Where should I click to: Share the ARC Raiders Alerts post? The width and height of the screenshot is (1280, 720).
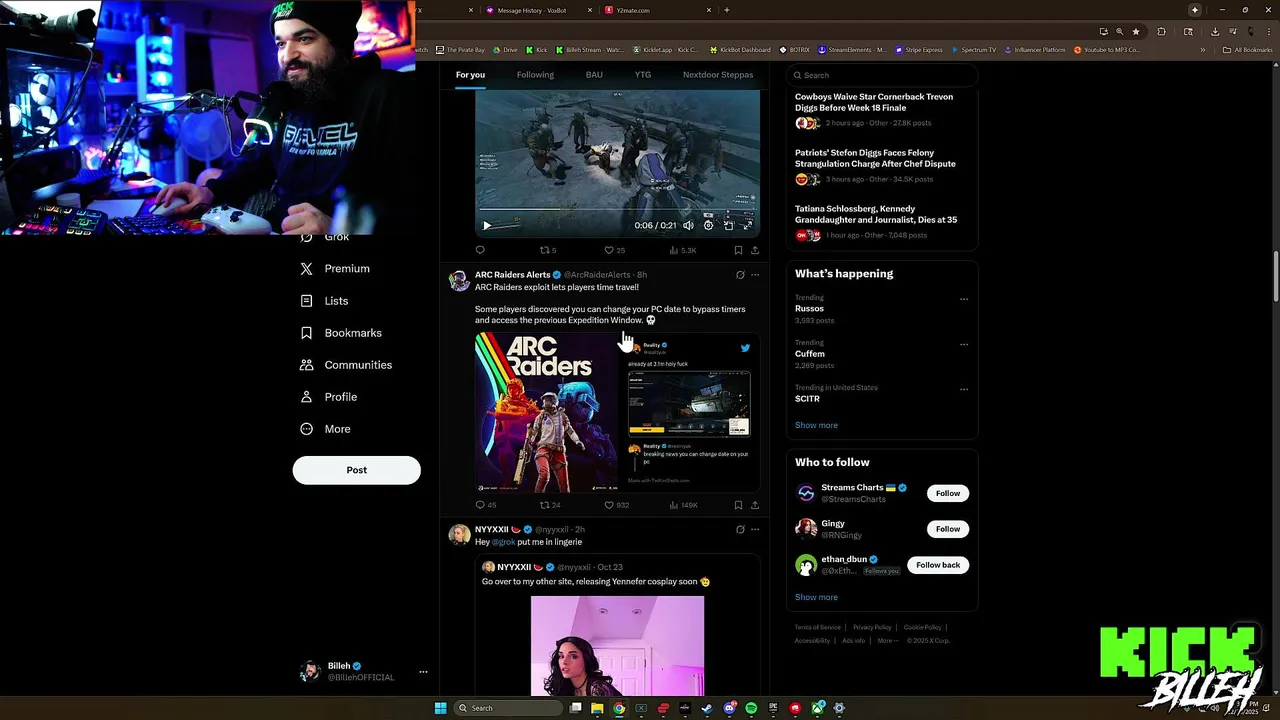pos(755,505)
